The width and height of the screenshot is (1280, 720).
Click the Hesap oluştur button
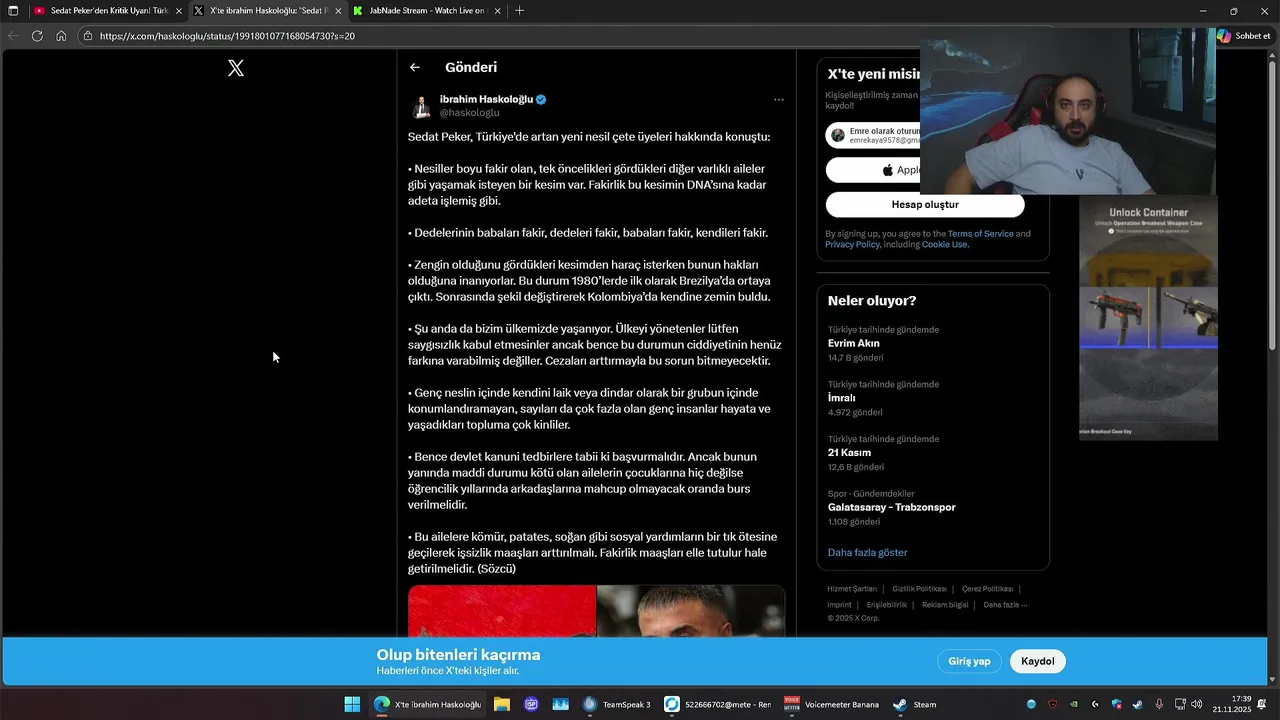click(x=925, y=204)
